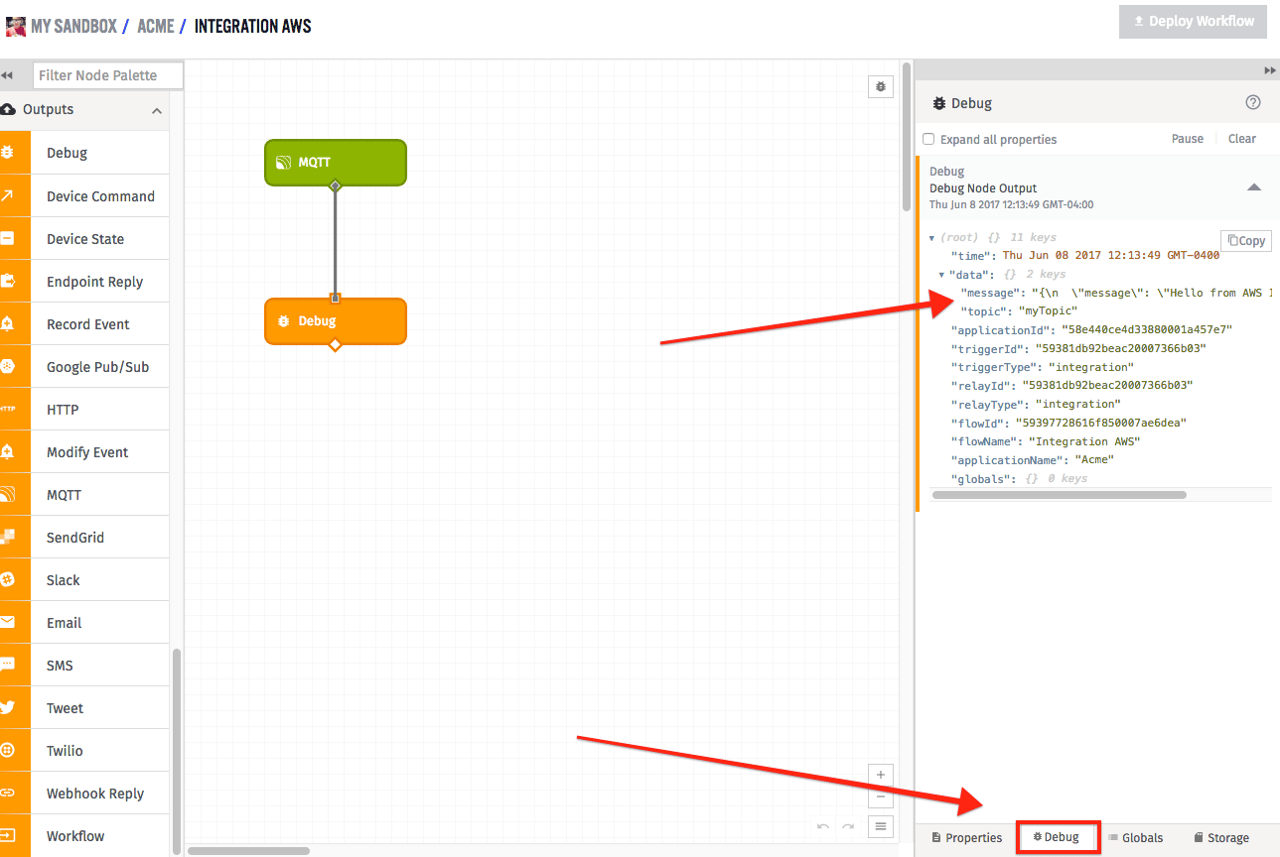Click the MQTT node icon in the palette
Viewport: 1280px width, 857px height.
coord(13,494)
